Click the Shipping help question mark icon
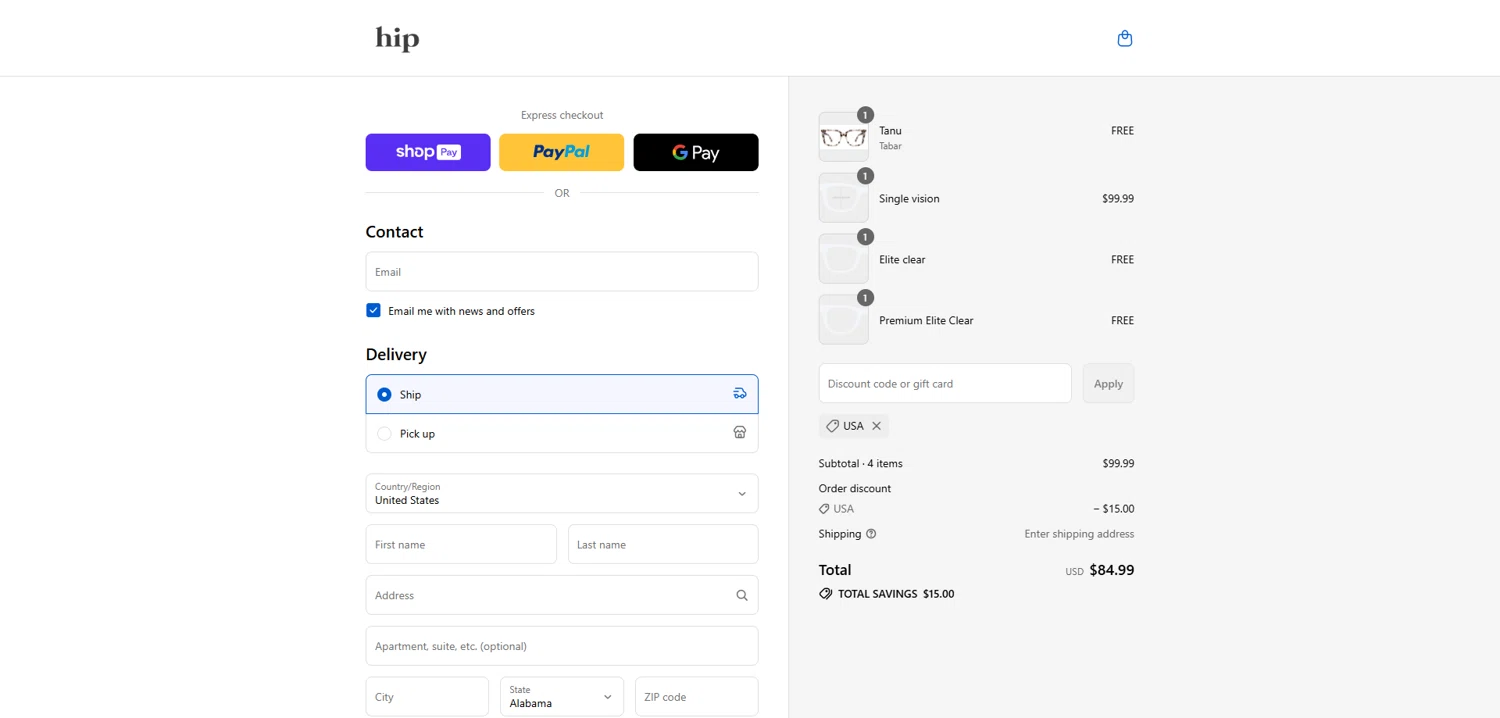1500x718 pixels. (x=871, y=534)
